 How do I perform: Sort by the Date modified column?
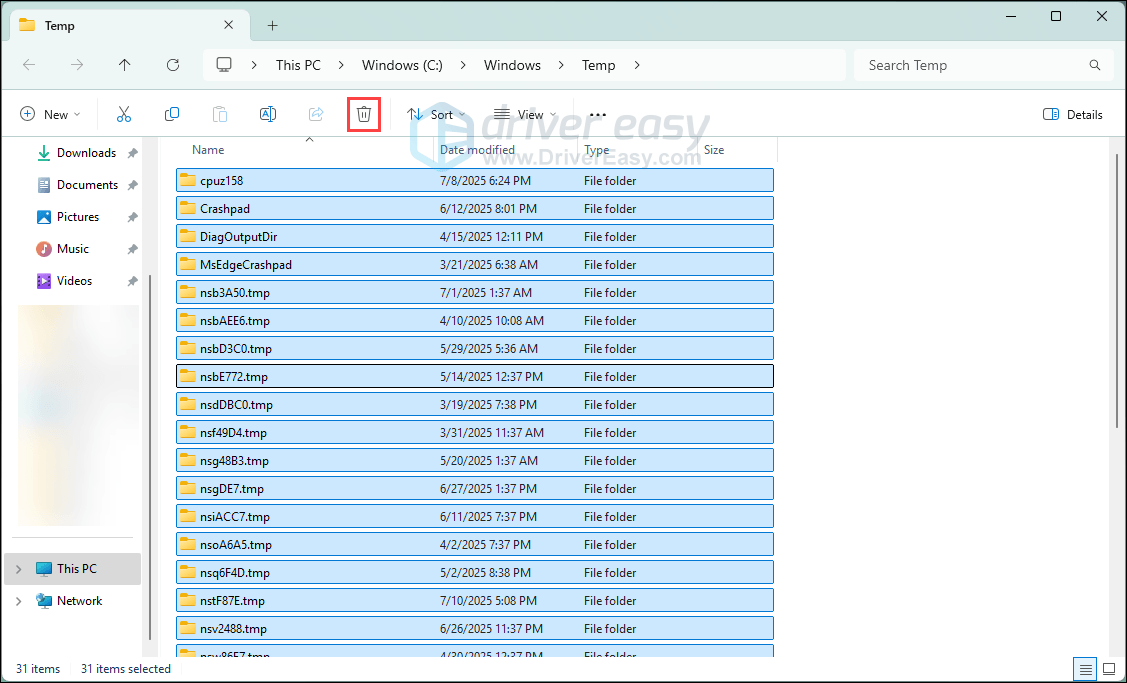(477, 150)
